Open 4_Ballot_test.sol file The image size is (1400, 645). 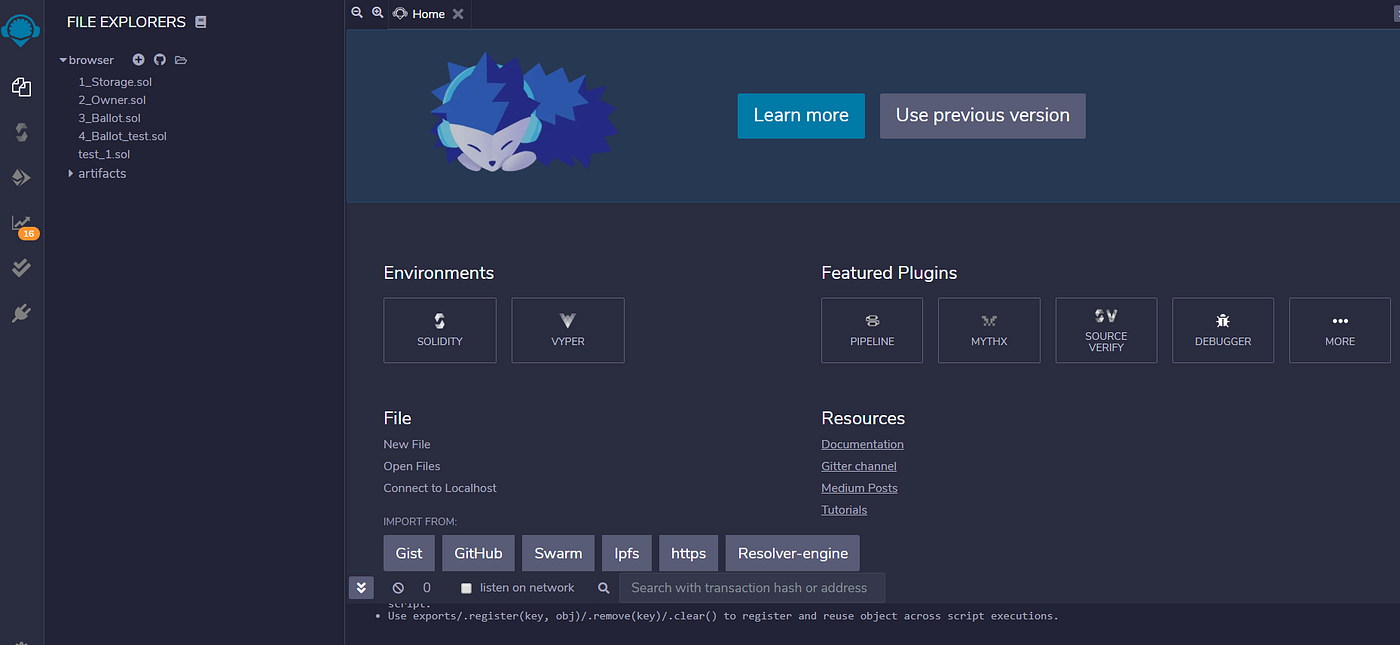click(x=122, y=136)
